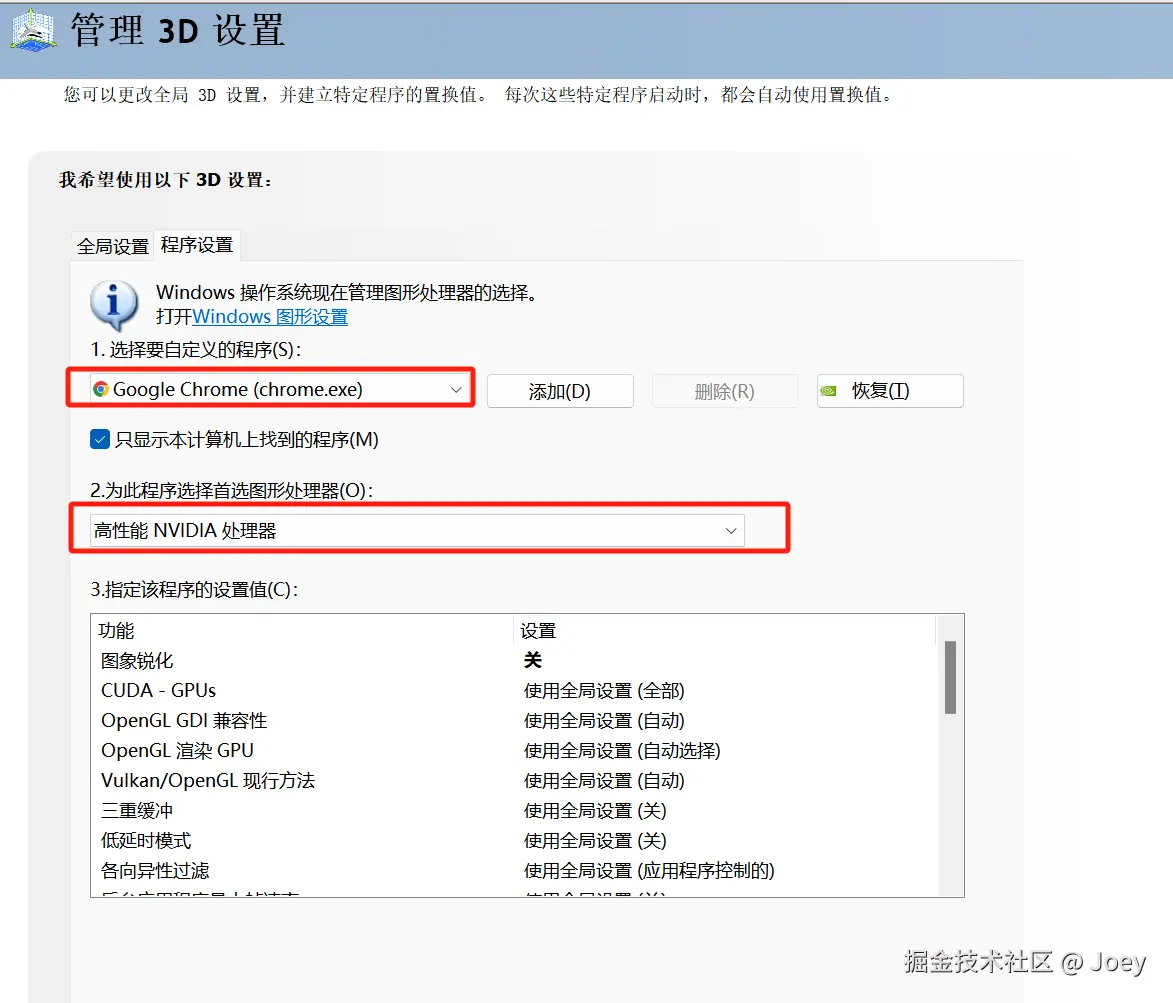Click the 设置 column header
Screen dimensions: 1173x1003
click(724, 631)
